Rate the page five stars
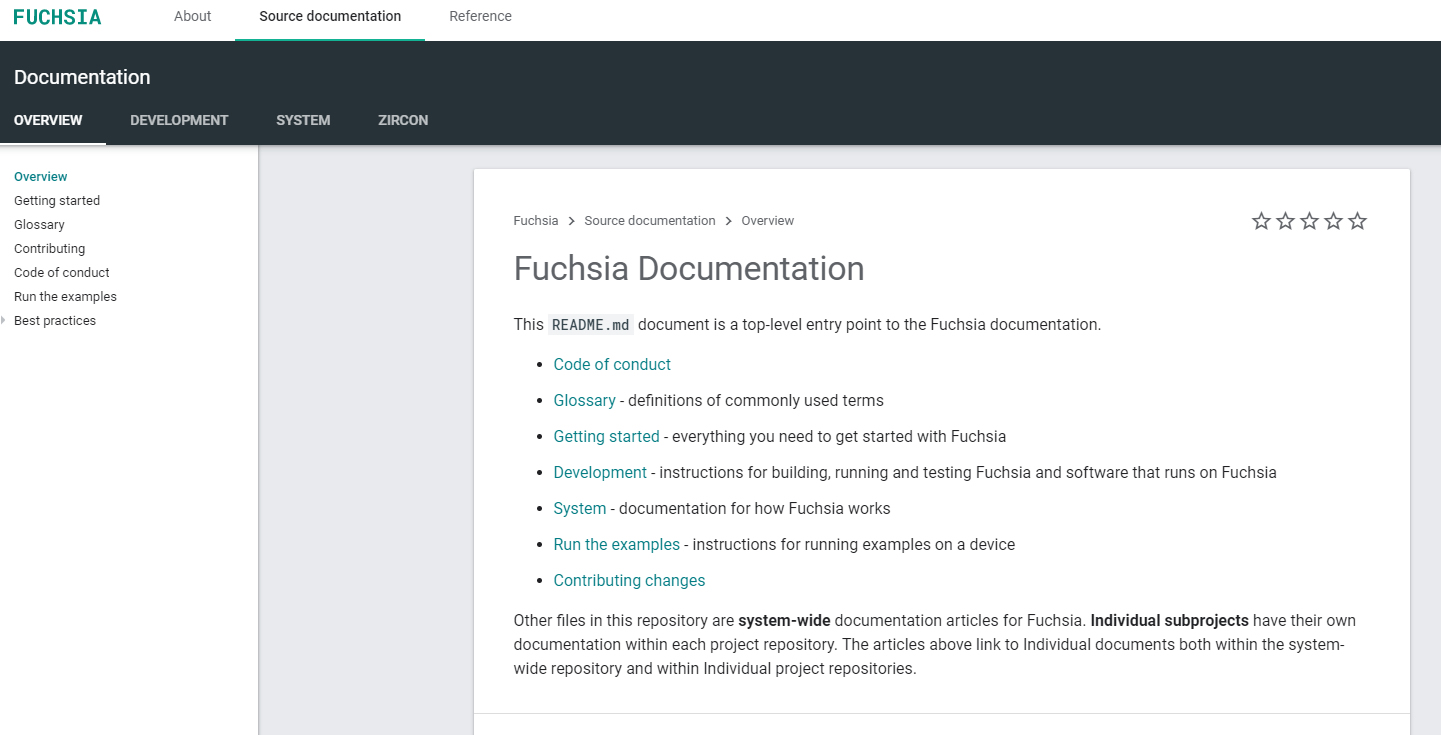Screen dimensions: 1441x735 (x=1357, y=221)
